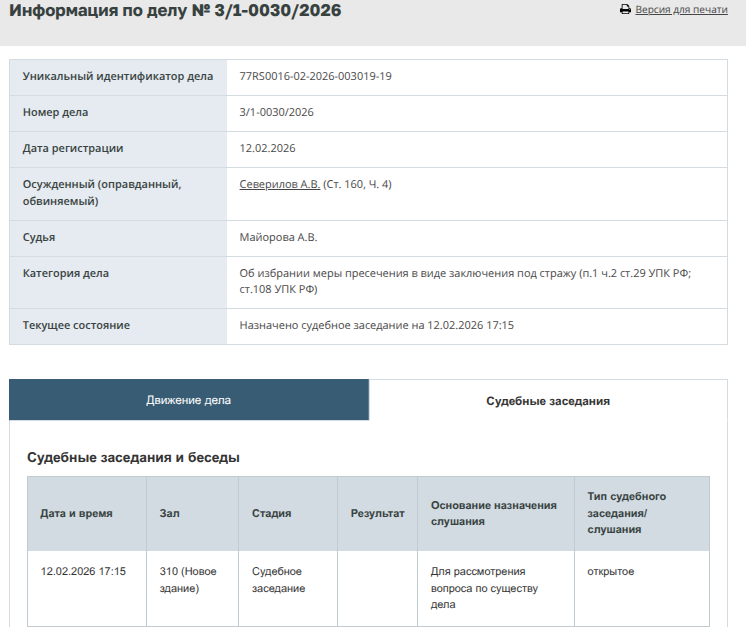Viewport: 746px width, 627px height.
Task: Open defendant link 'Северилов А.В.'
Action: pyautogui.click(x=280, y=185)
